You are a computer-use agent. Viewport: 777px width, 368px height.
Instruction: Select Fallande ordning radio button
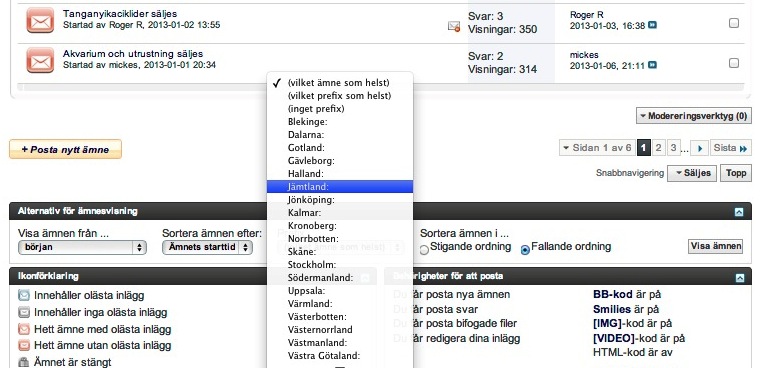(525, 250)
